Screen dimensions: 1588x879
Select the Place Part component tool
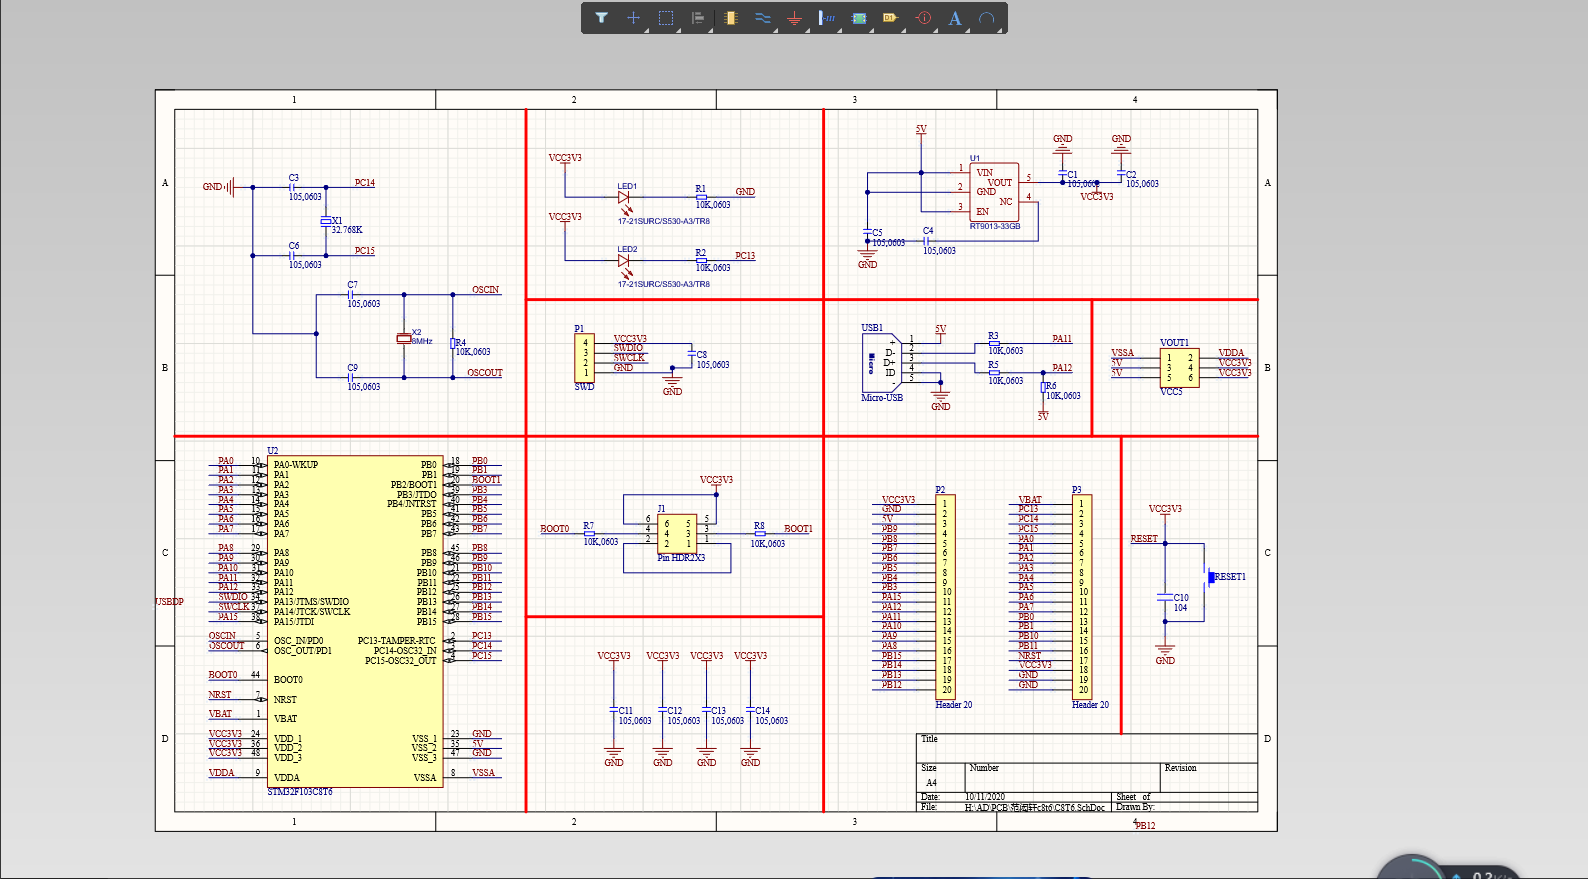point(731,18)
